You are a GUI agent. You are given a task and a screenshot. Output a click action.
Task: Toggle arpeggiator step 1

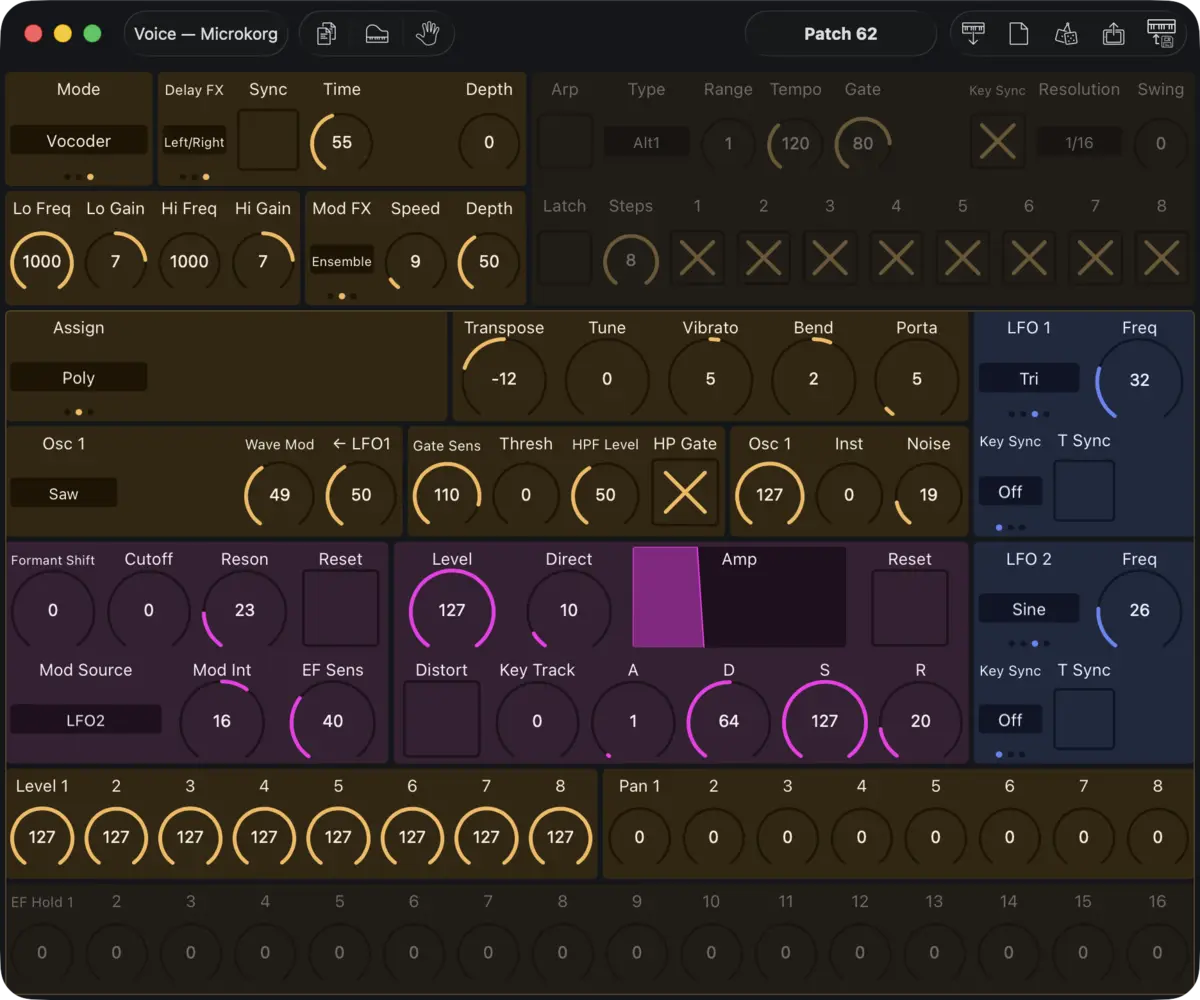[697, 259]
